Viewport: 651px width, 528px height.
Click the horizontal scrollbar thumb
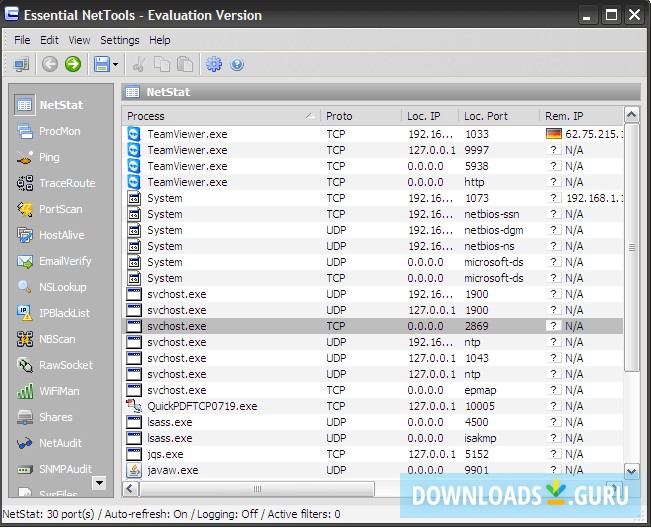click(x=257, y=489)
